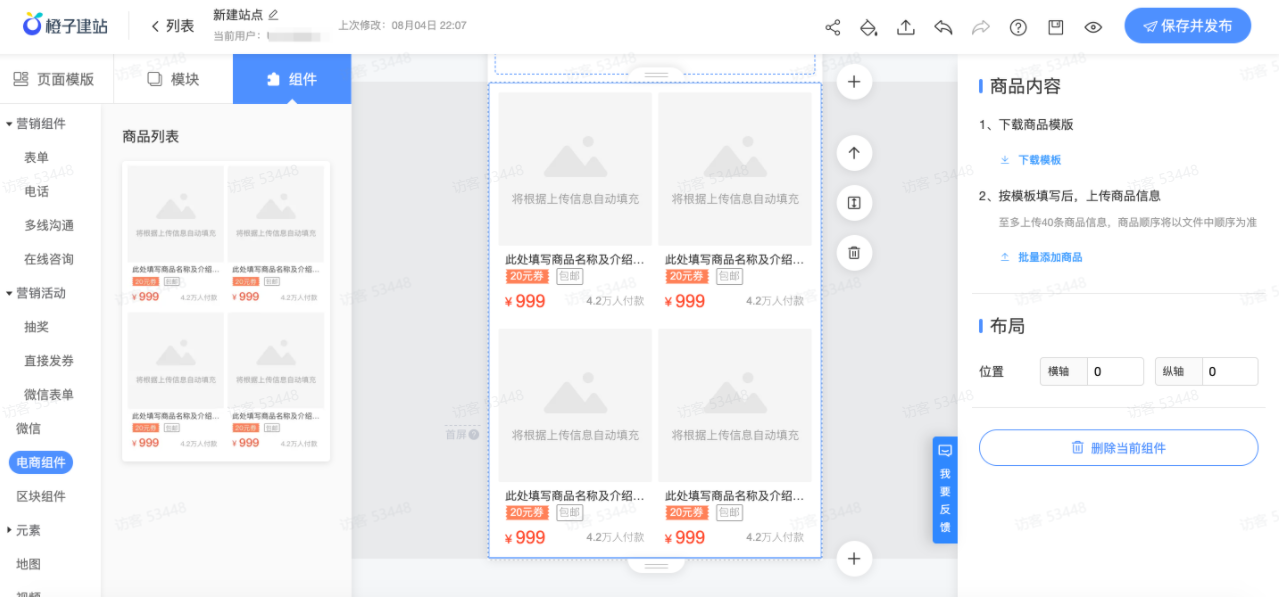Collapse the 营销组件 tree section
This screenshot has height=597, width=1279.
coord(10,124)
